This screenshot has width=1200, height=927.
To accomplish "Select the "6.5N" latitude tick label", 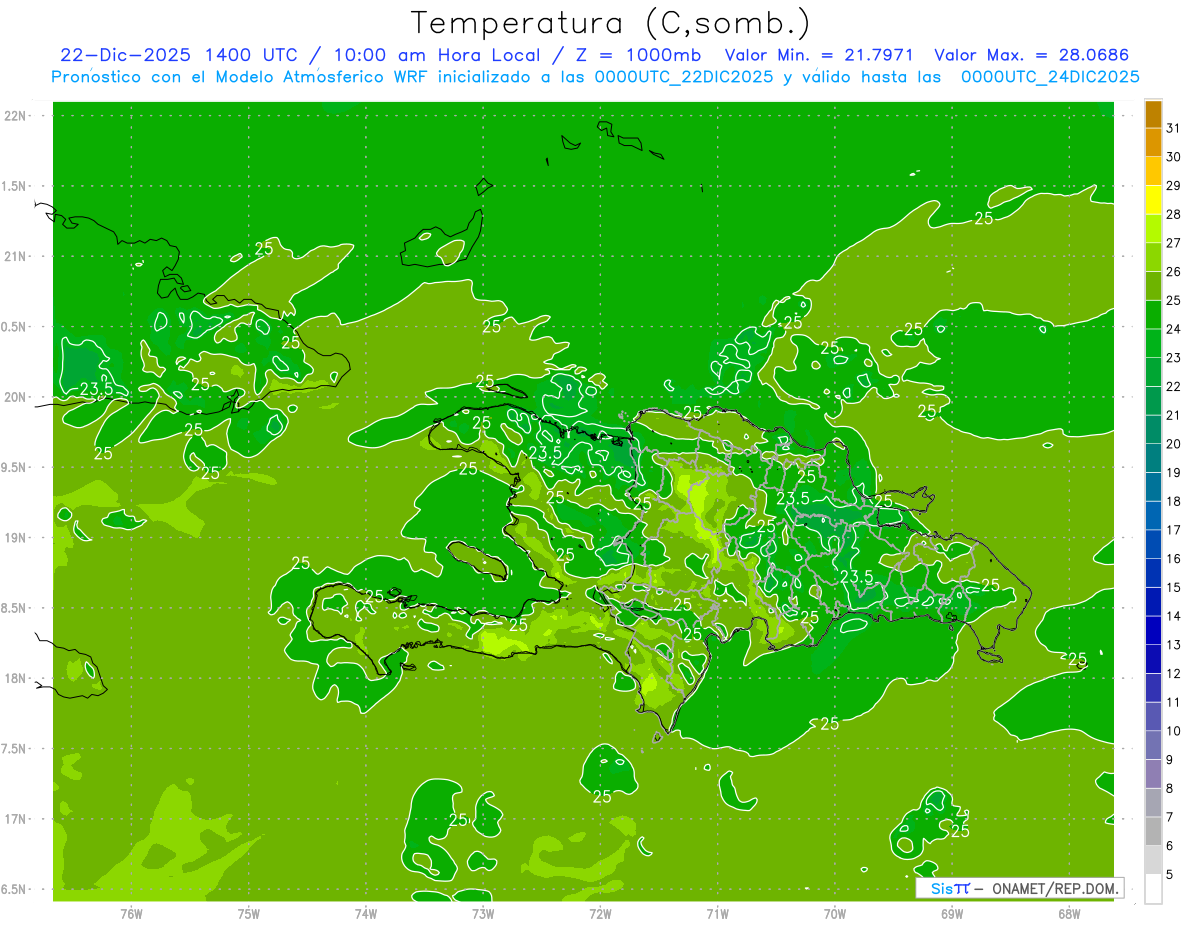I will (15, 889).
